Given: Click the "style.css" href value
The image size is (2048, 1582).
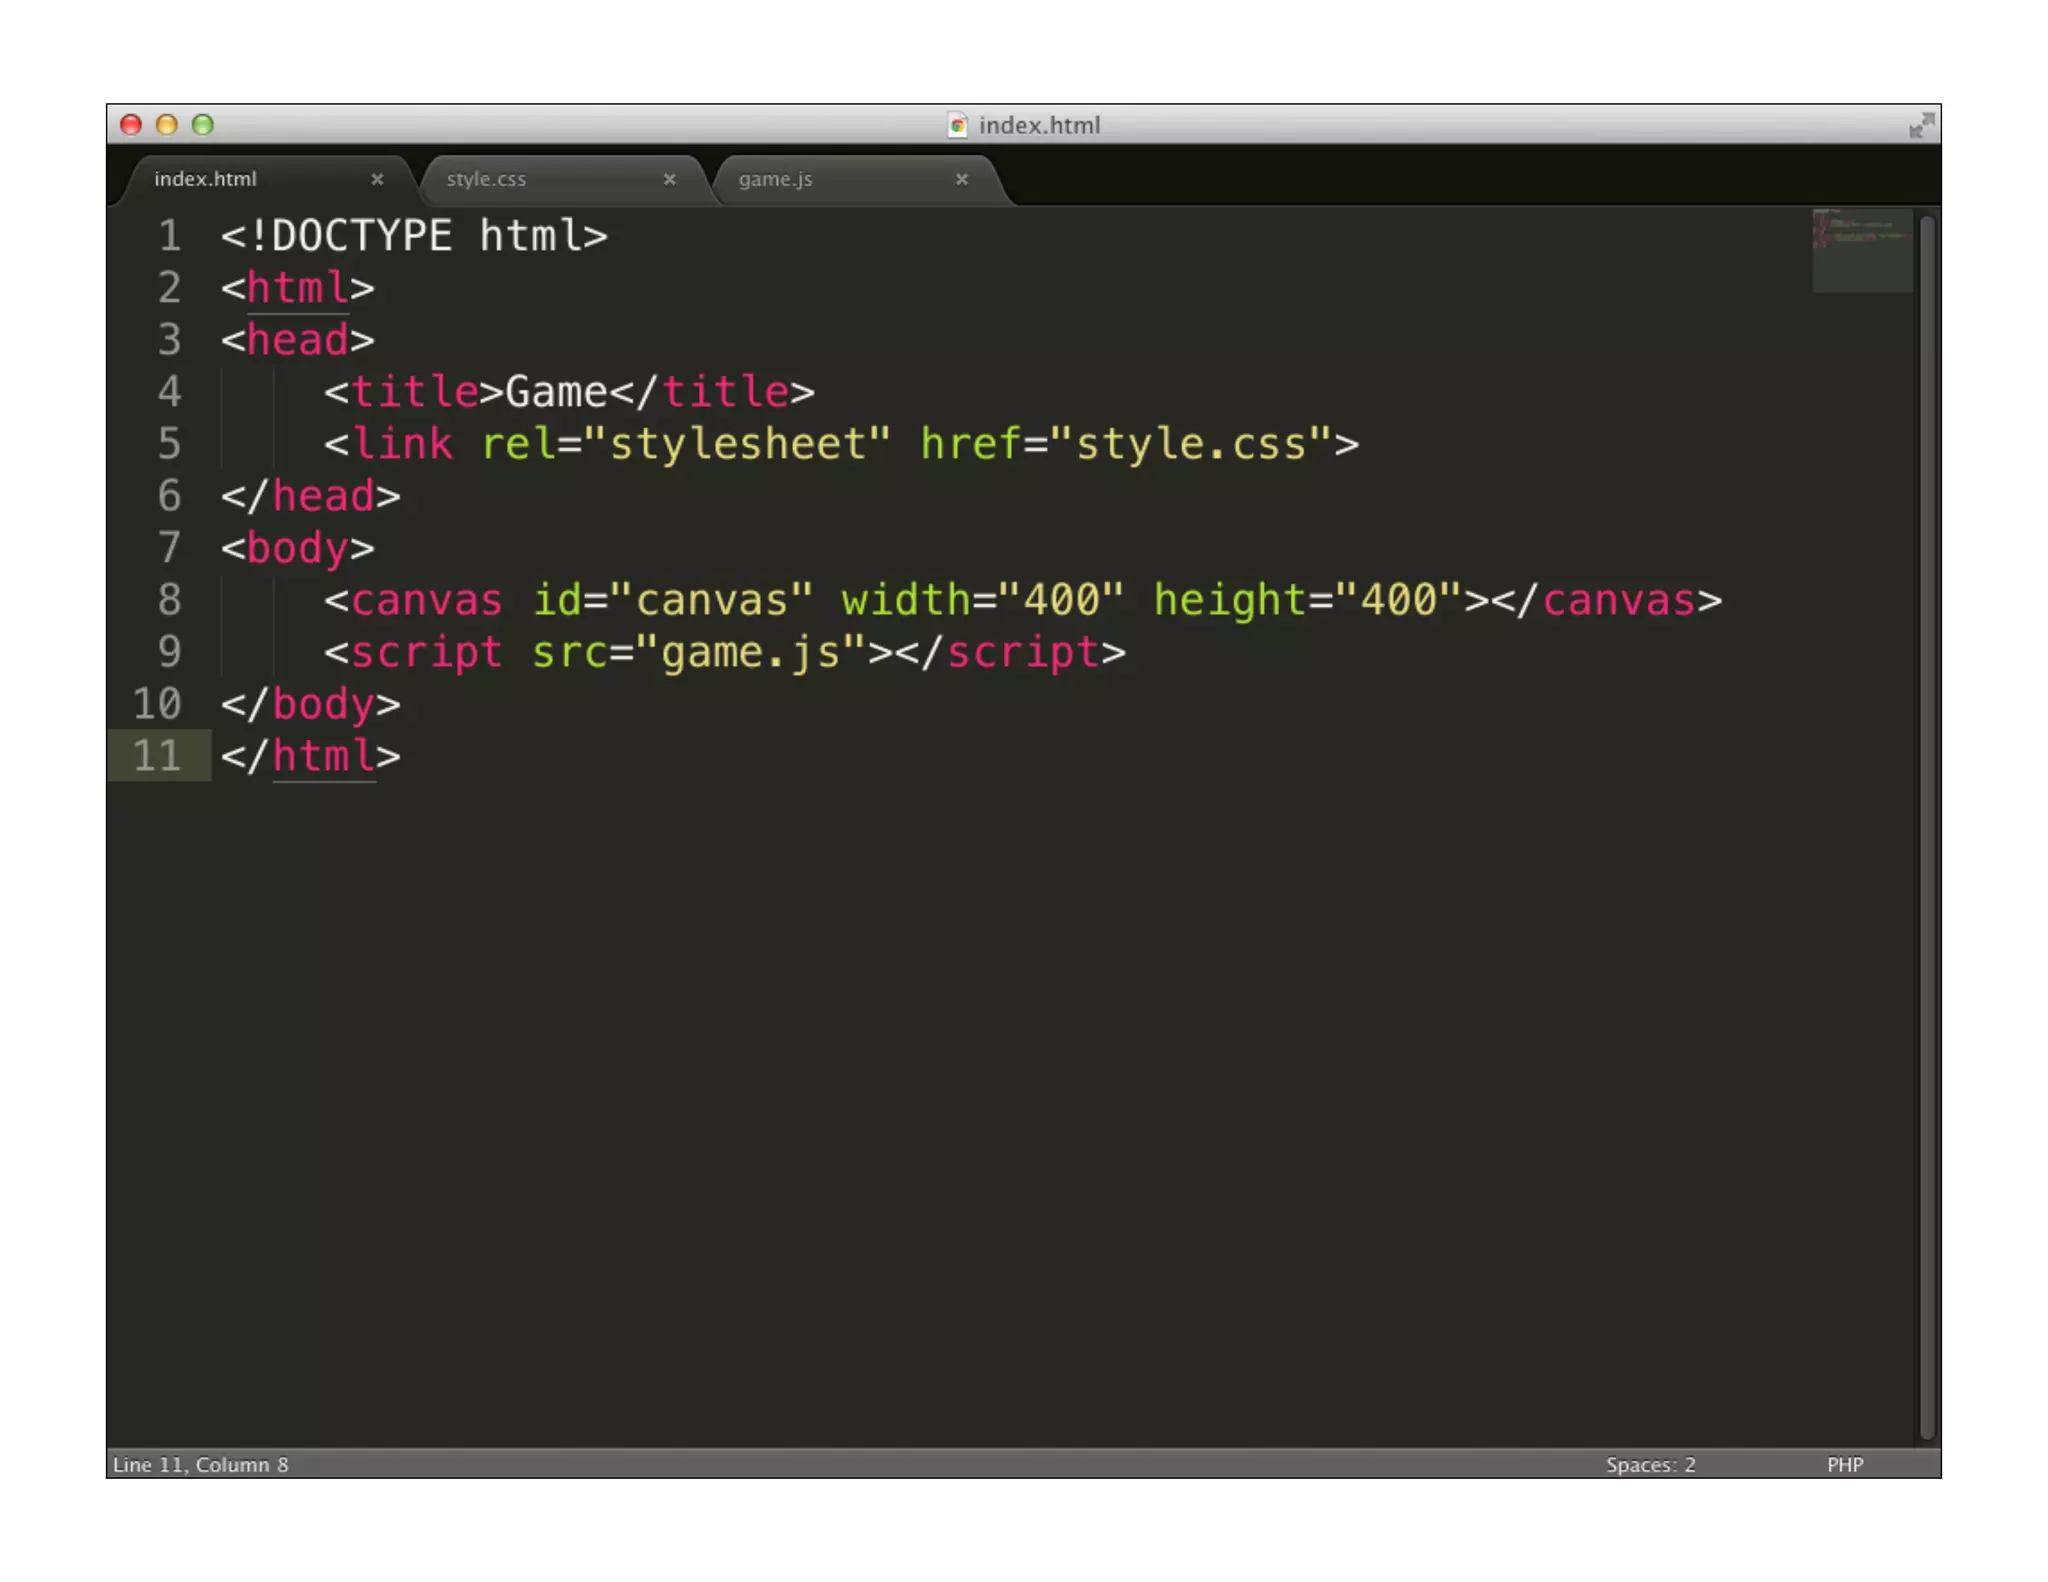Looking at the screenshot, I should (1191, 444).
